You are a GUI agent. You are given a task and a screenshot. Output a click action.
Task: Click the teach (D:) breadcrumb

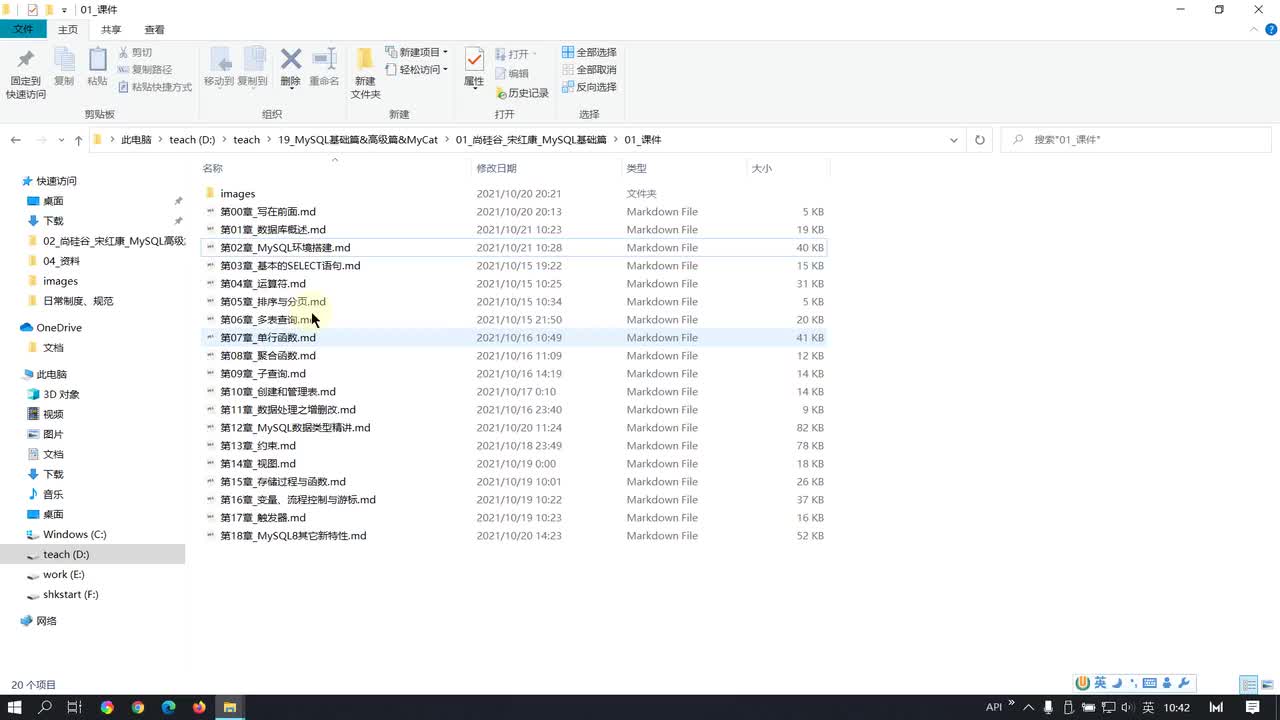click(x=192, y=140)
